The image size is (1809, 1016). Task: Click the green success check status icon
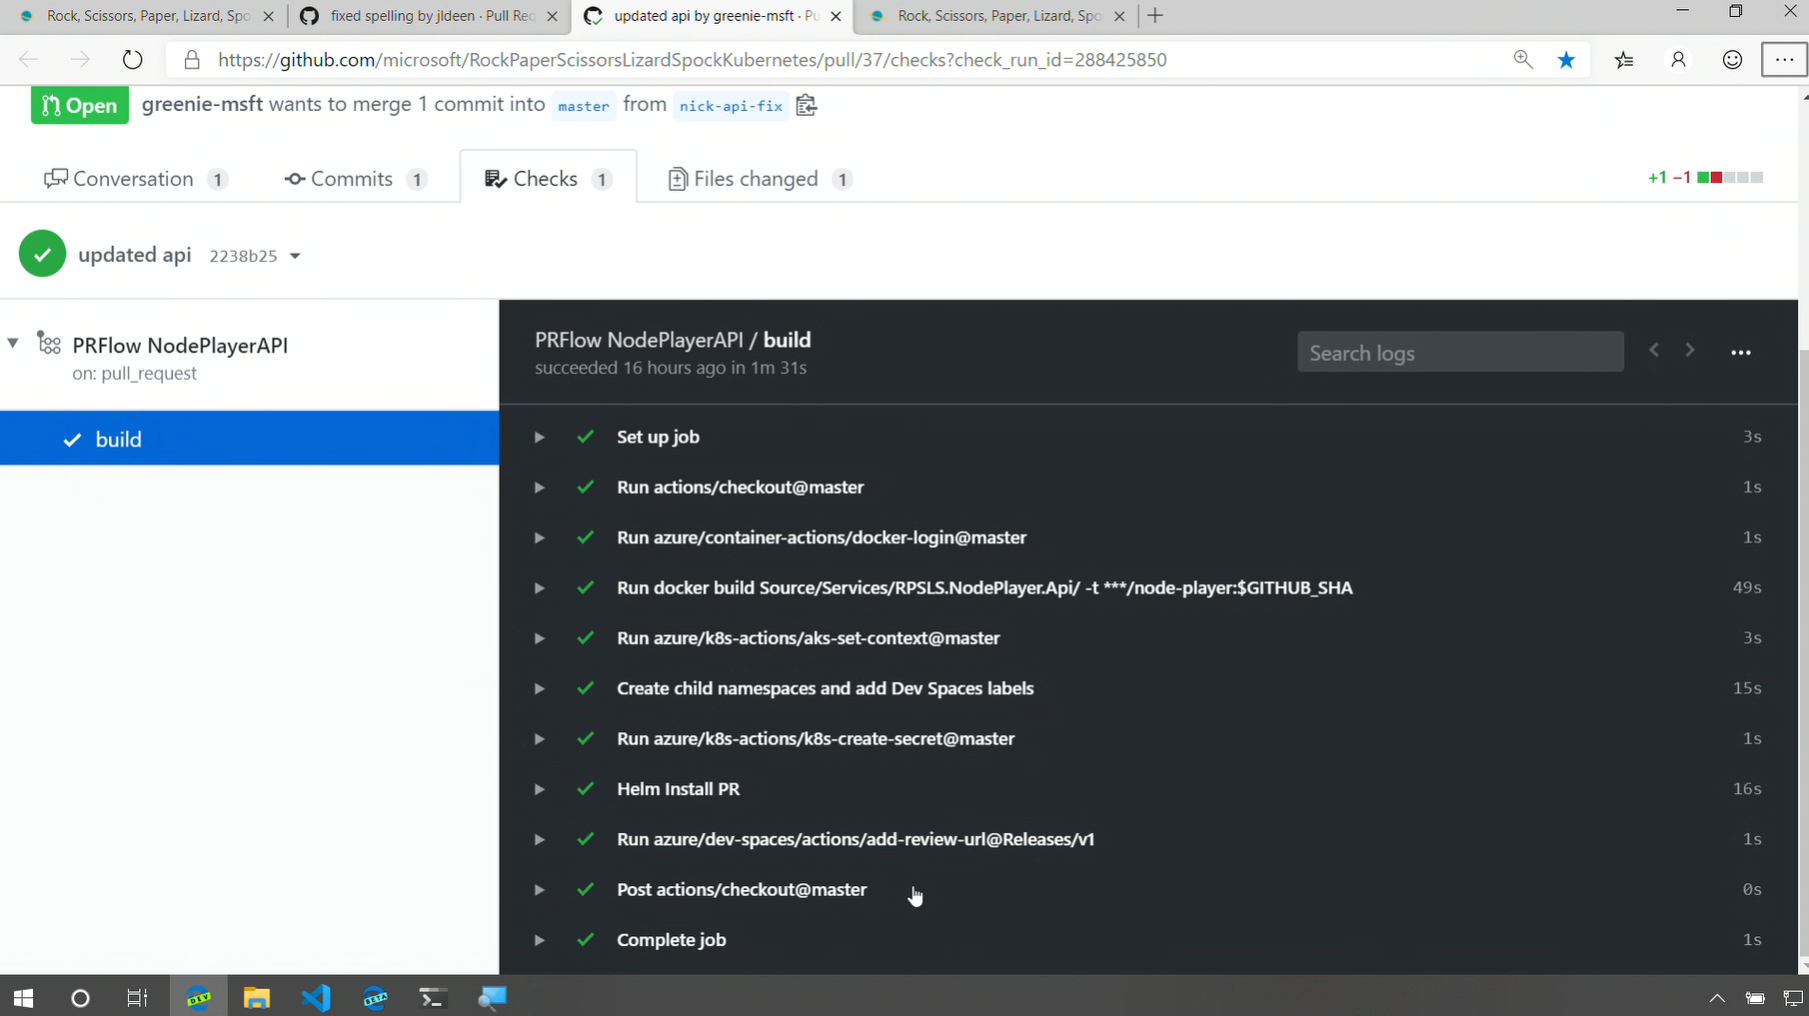42,254
